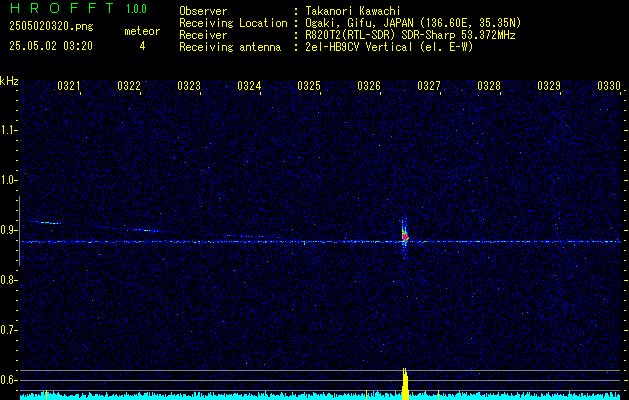Click the 0322 time axis label
The width and height of the screenshot is (629, 400).
(129, 86)
